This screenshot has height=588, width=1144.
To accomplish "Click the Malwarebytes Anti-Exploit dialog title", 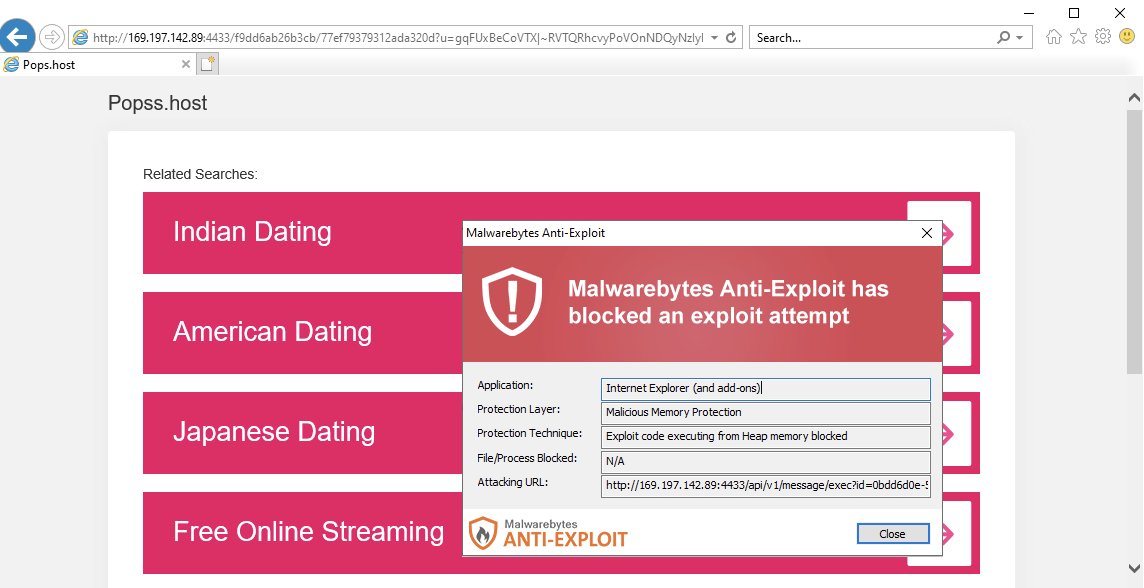I will [536, 233].
